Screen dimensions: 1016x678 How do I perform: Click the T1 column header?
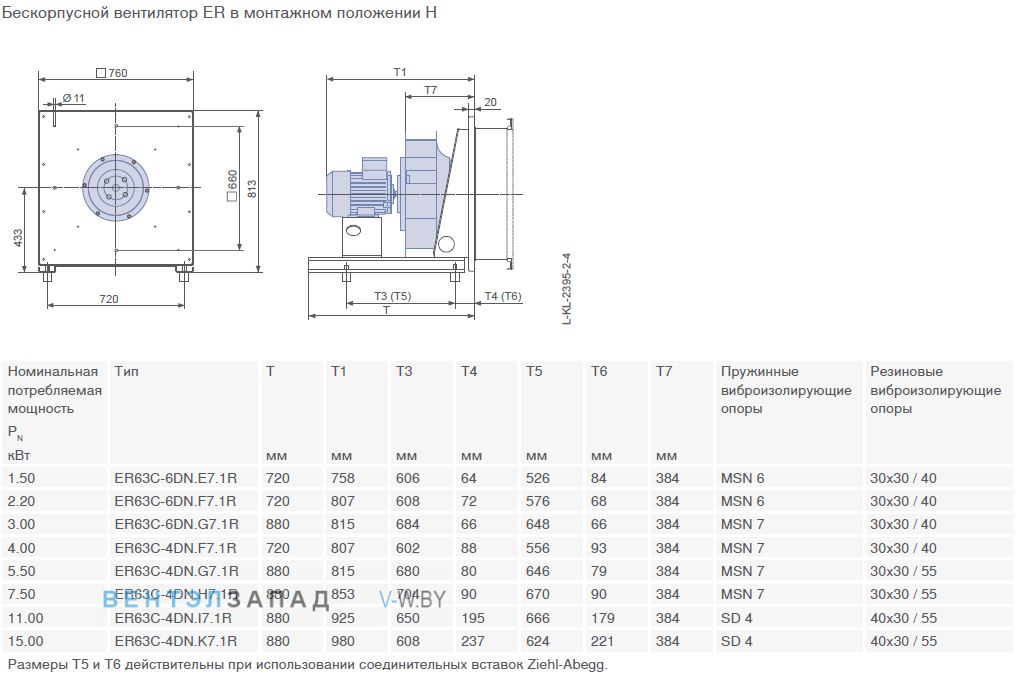[x=338, y=371]
